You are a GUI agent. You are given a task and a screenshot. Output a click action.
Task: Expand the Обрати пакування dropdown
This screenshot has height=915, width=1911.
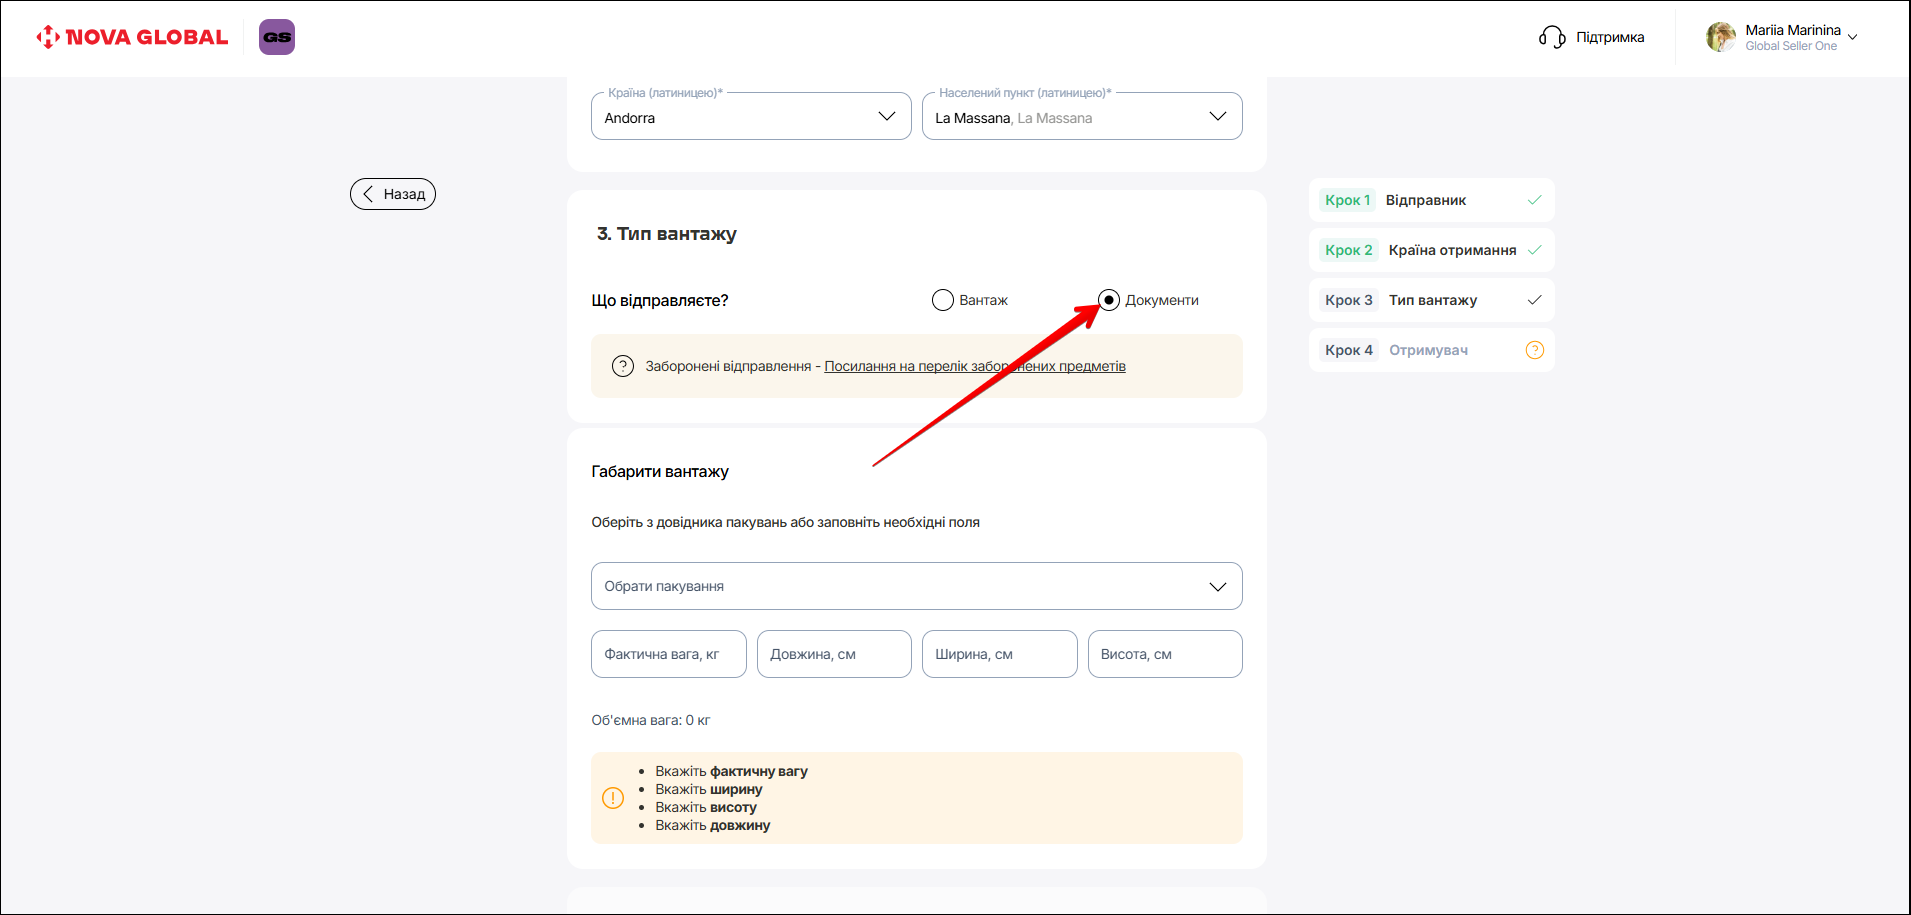click(1217, 586)
